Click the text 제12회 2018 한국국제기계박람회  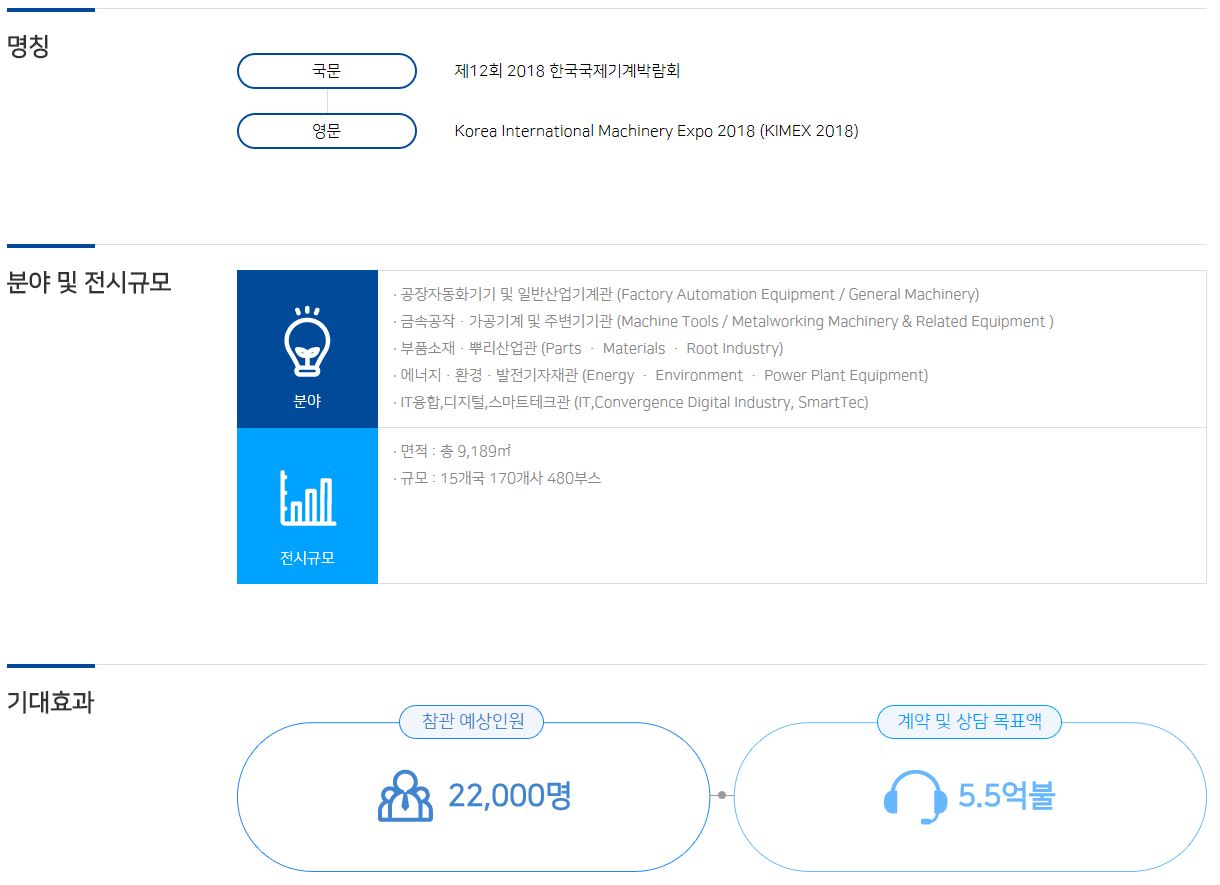[x=567, y=71]
